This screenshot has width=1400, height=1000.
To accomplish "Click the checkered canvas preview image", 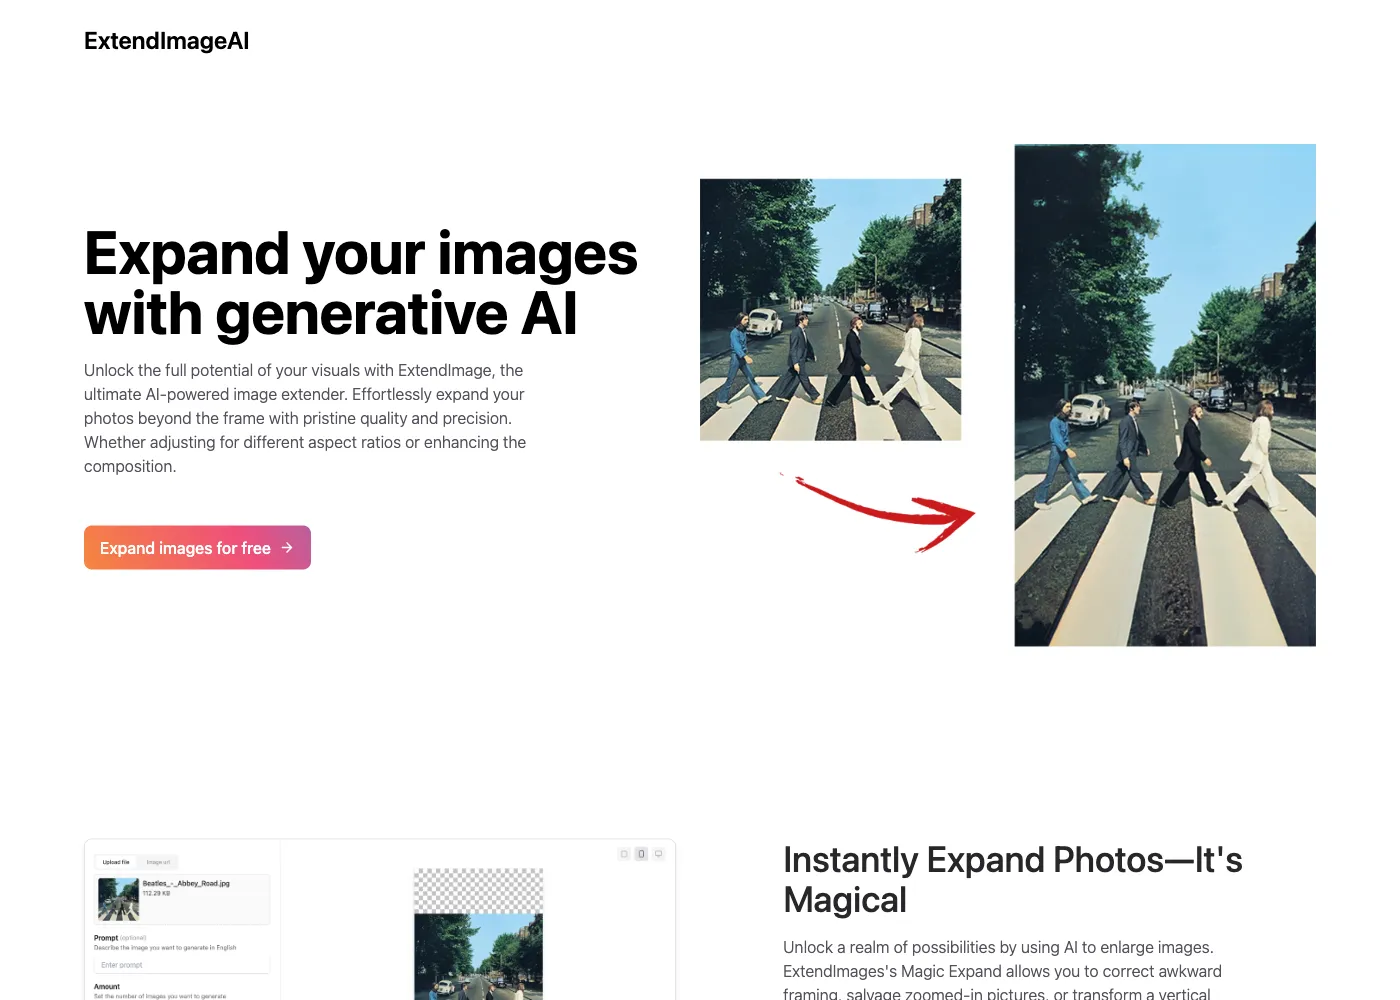I will [x=479, y=934].
